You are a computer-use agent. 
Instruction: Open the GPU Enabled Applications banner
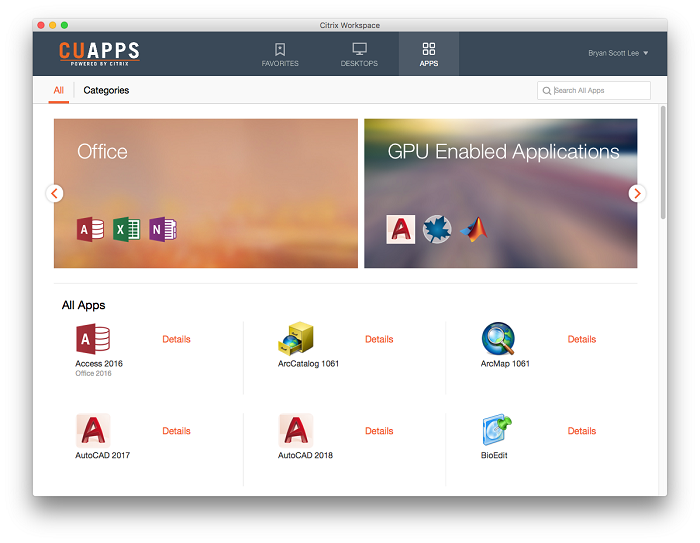tap(500, 193)
